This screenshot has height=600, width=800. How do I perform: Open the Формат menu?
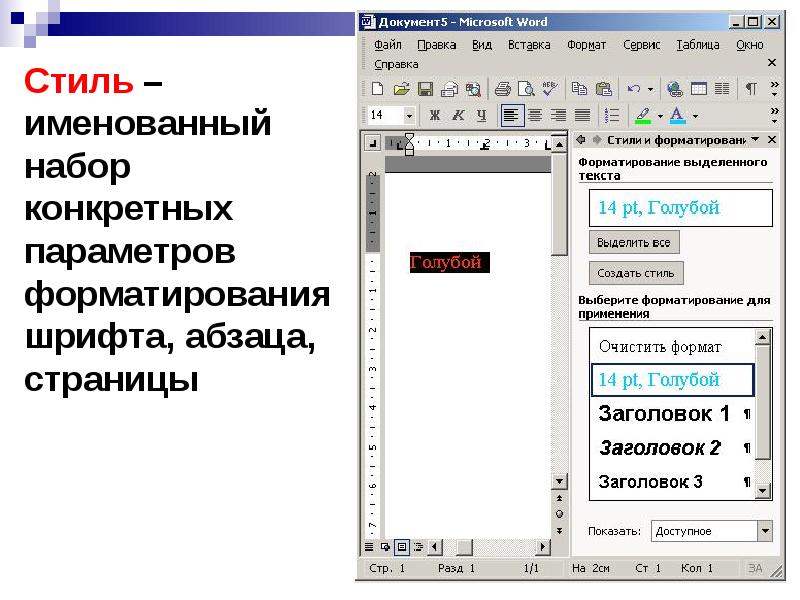coord(586,45)
